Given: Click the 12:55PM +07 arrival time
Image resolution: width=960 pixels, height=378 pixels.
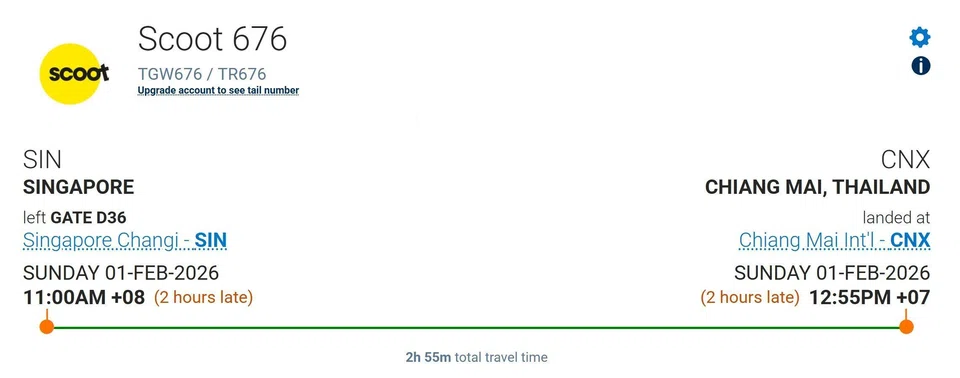Looking at the screenshot, I should pos(869,298).
